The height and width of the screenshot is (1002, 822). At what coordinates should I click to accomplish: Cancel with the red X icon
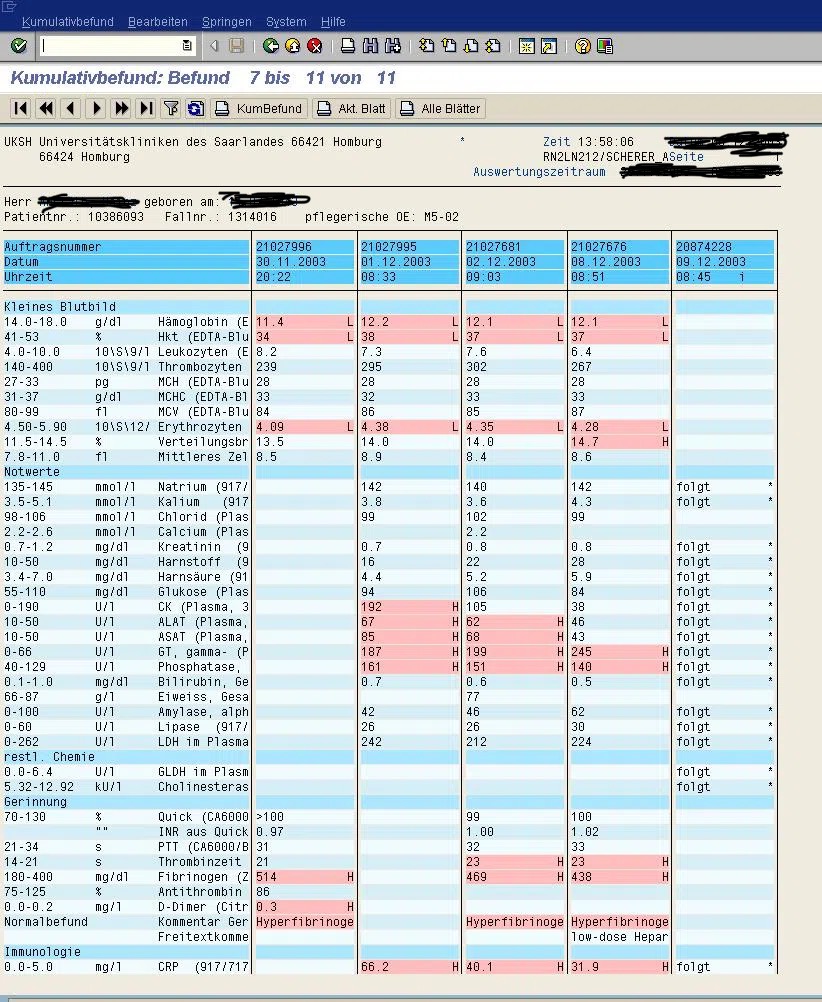314,46
